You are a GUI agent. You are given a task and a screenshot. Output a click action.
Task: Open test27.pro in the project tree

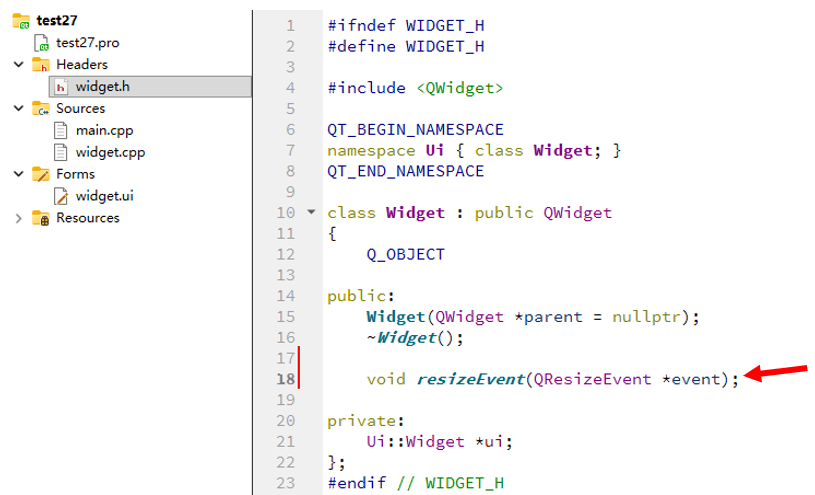(x=88, y=43)
